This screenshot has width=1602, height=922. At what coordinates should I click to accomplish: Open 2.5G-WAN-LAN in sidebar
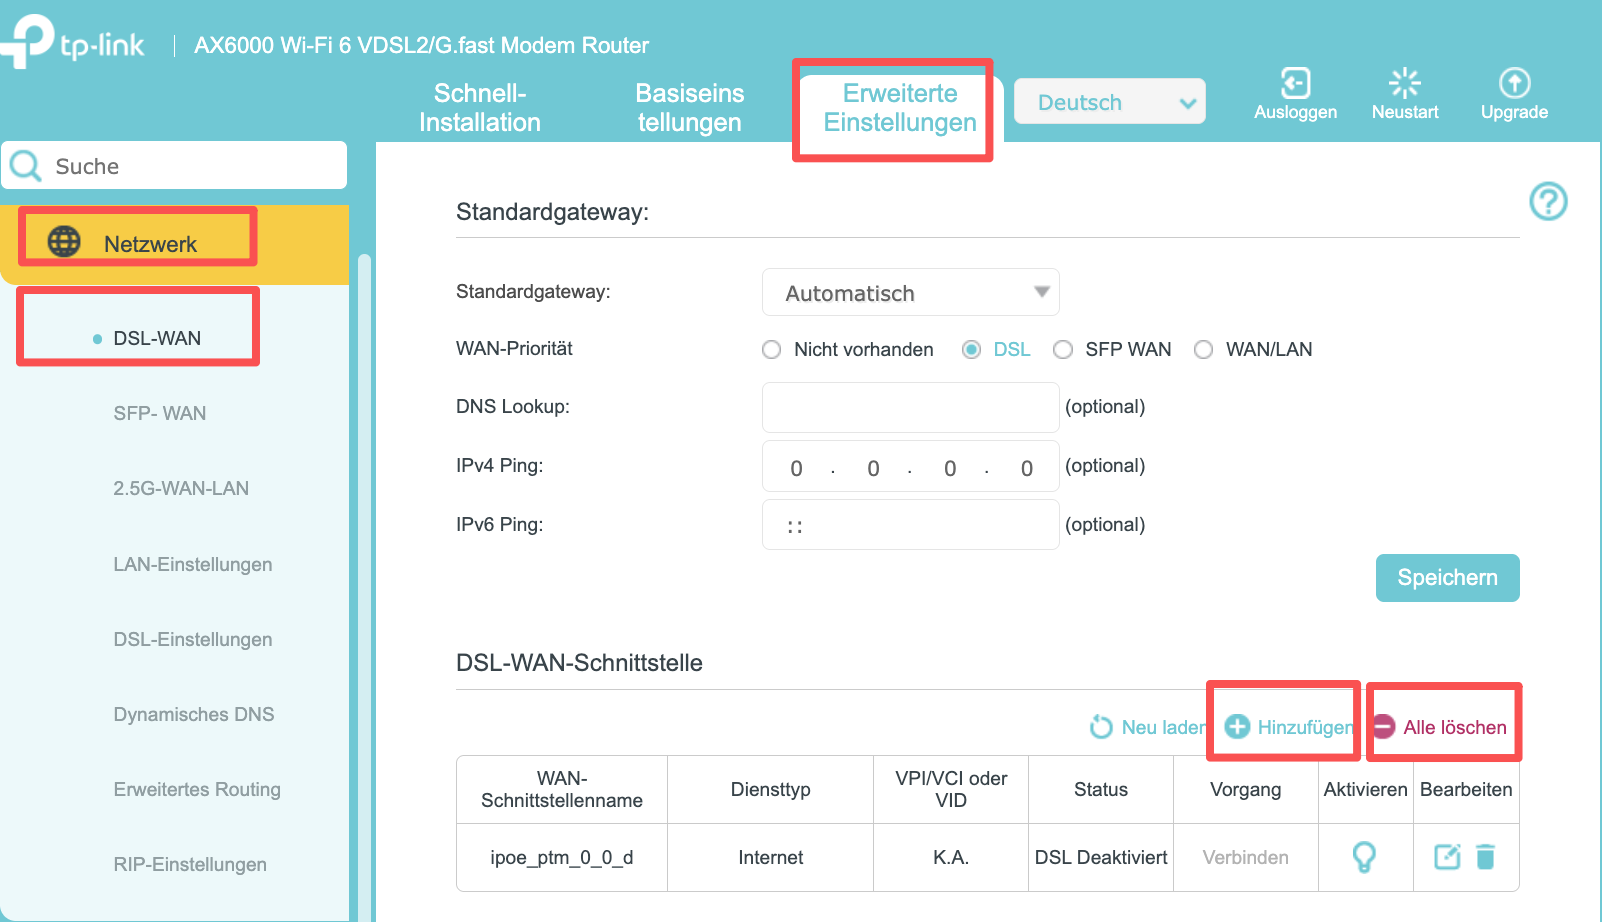click(x=181, y=488)
